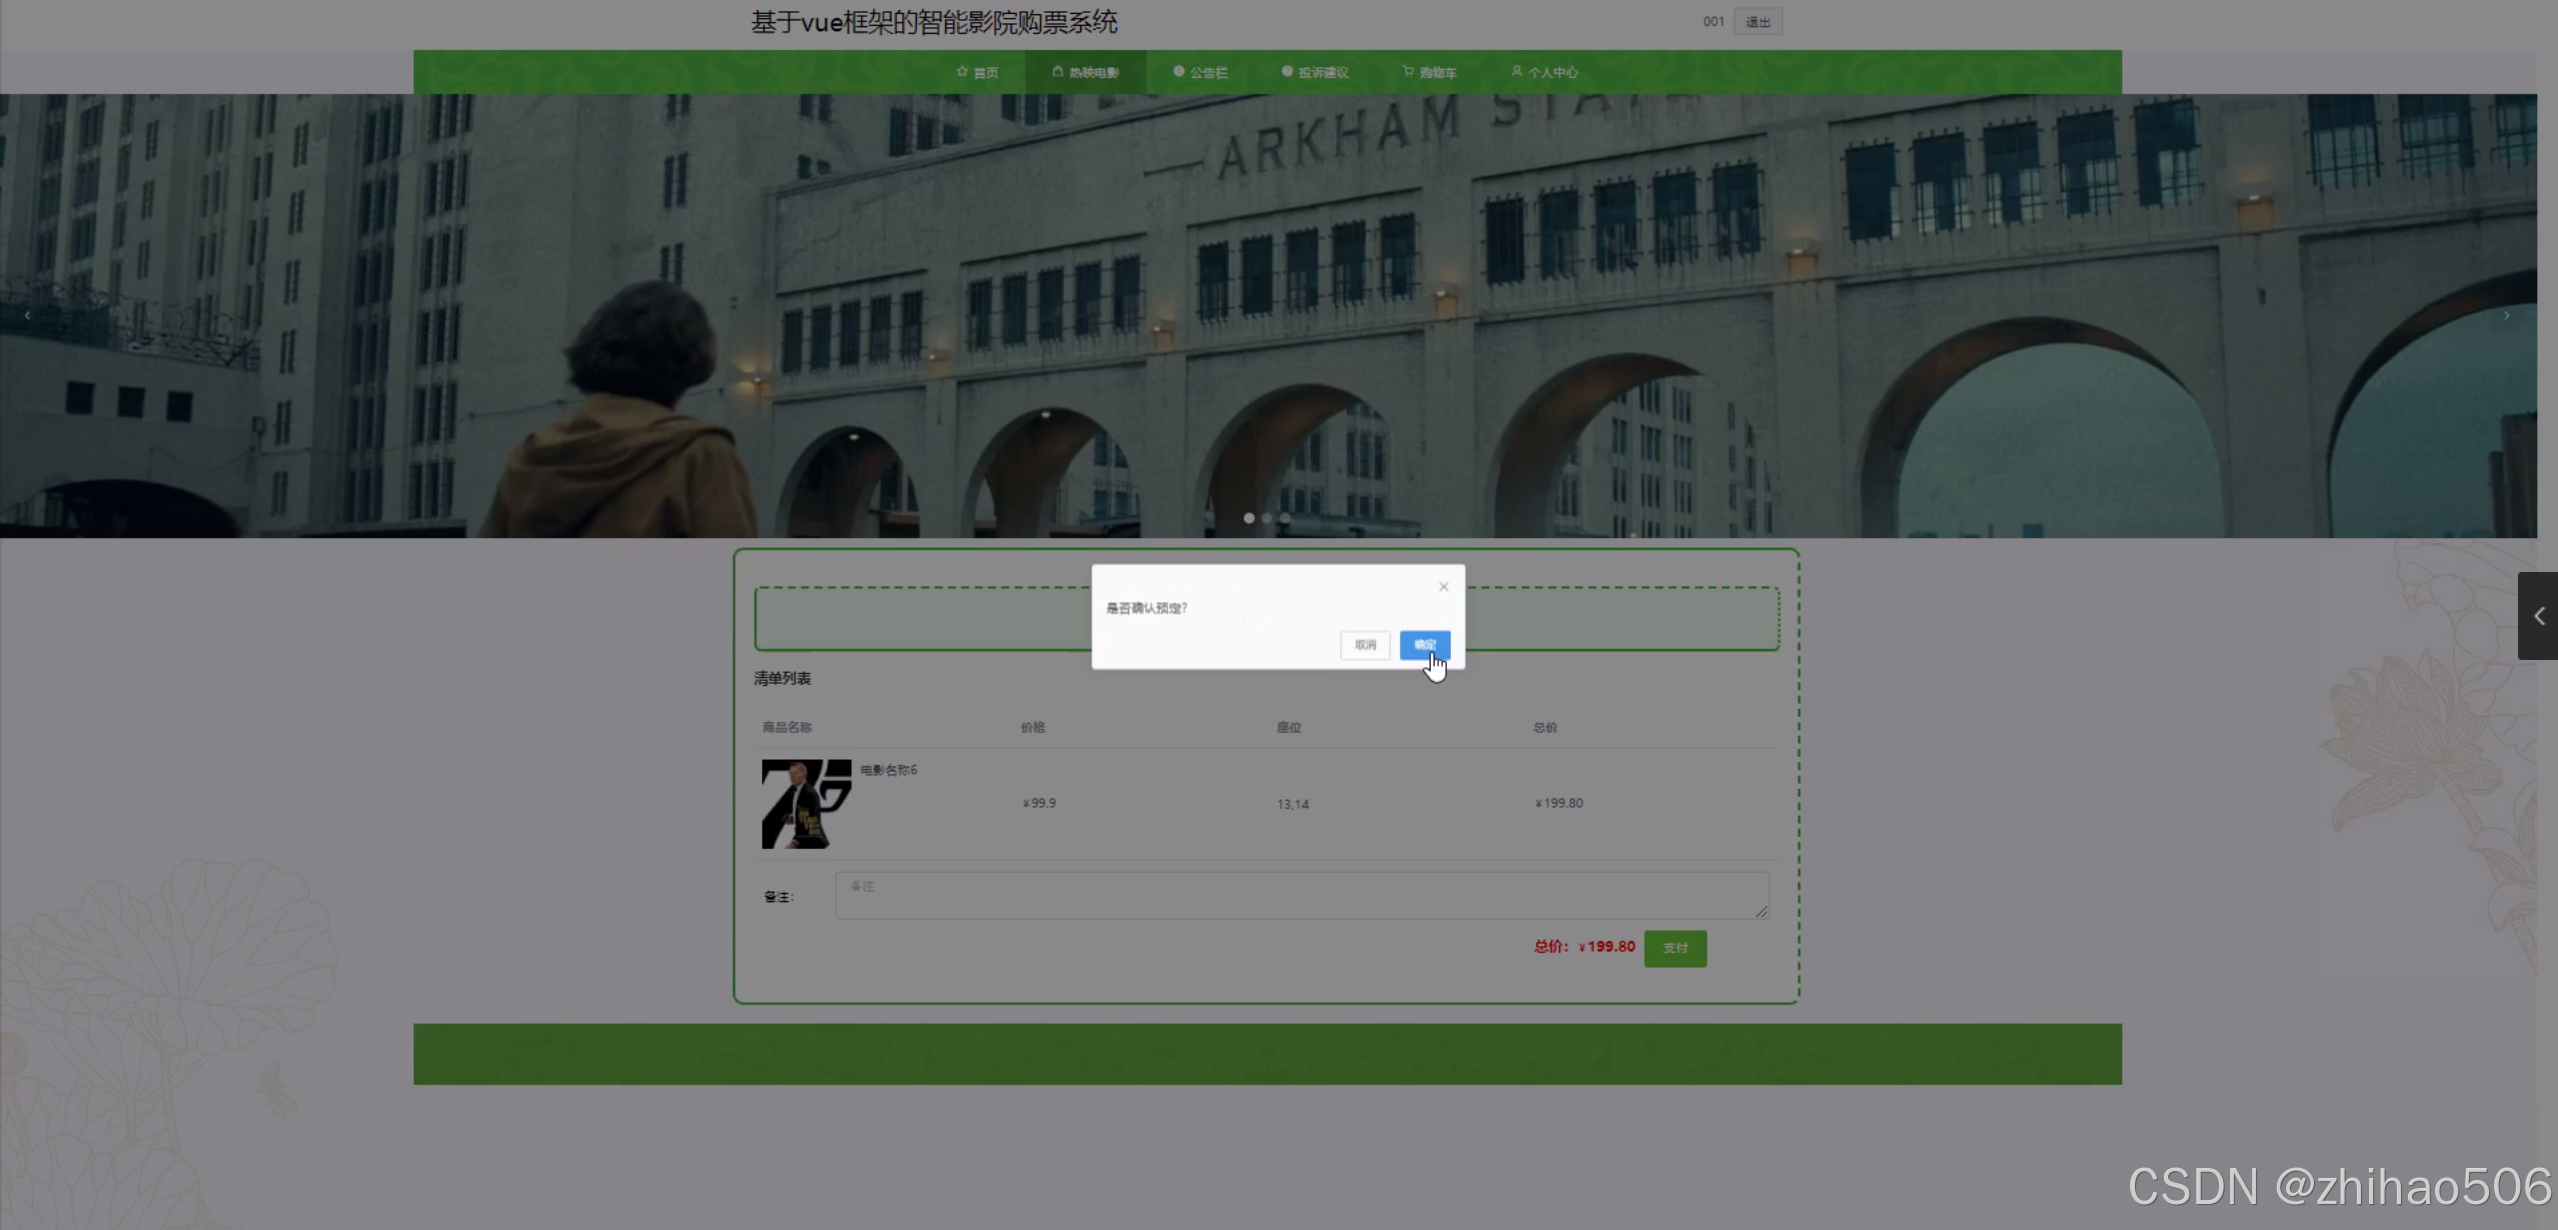Click the 投诉建议 question icon
The width and height of the screenshot is (2558, 1230).
[x=1287, y=72]
